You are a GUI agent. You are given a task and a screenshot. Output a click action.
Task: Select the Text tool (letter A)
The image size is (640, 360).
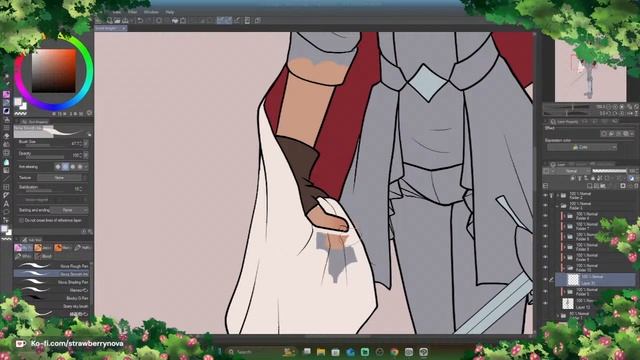pyautogui.click(x=6, y=204)
